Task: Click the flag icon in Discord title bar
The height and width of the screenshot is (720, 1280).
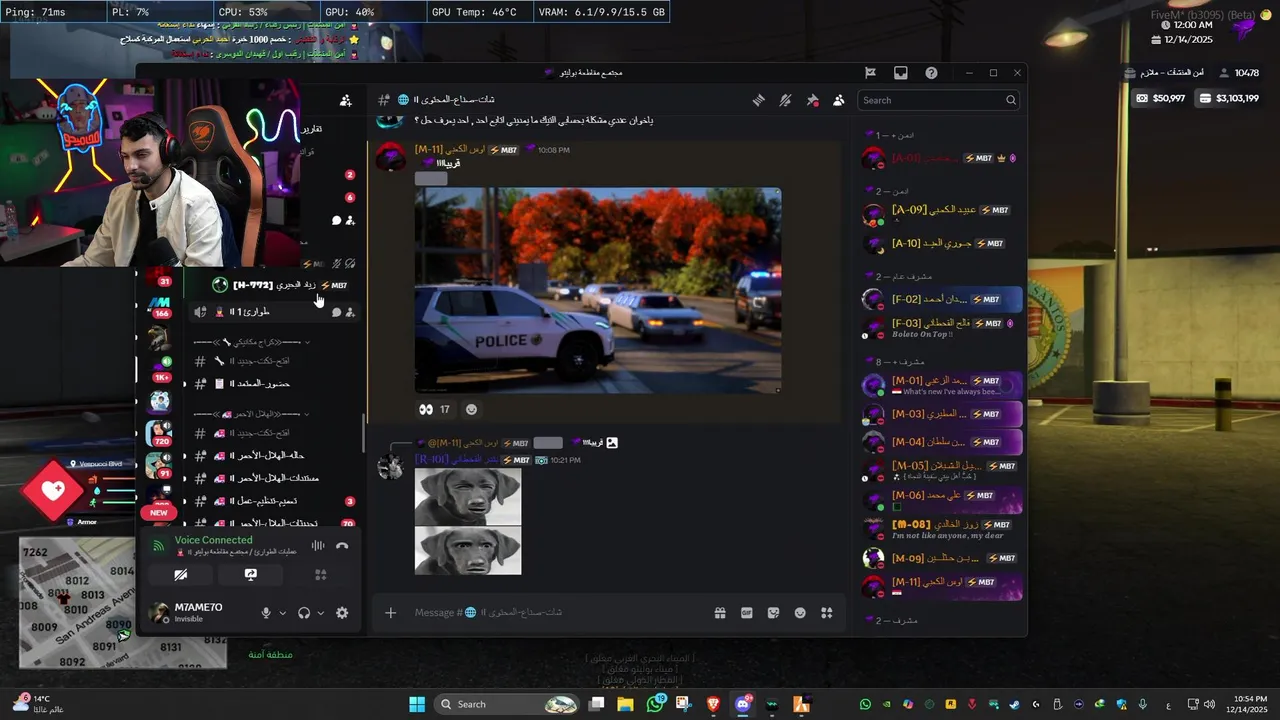Action: [871, 73]
